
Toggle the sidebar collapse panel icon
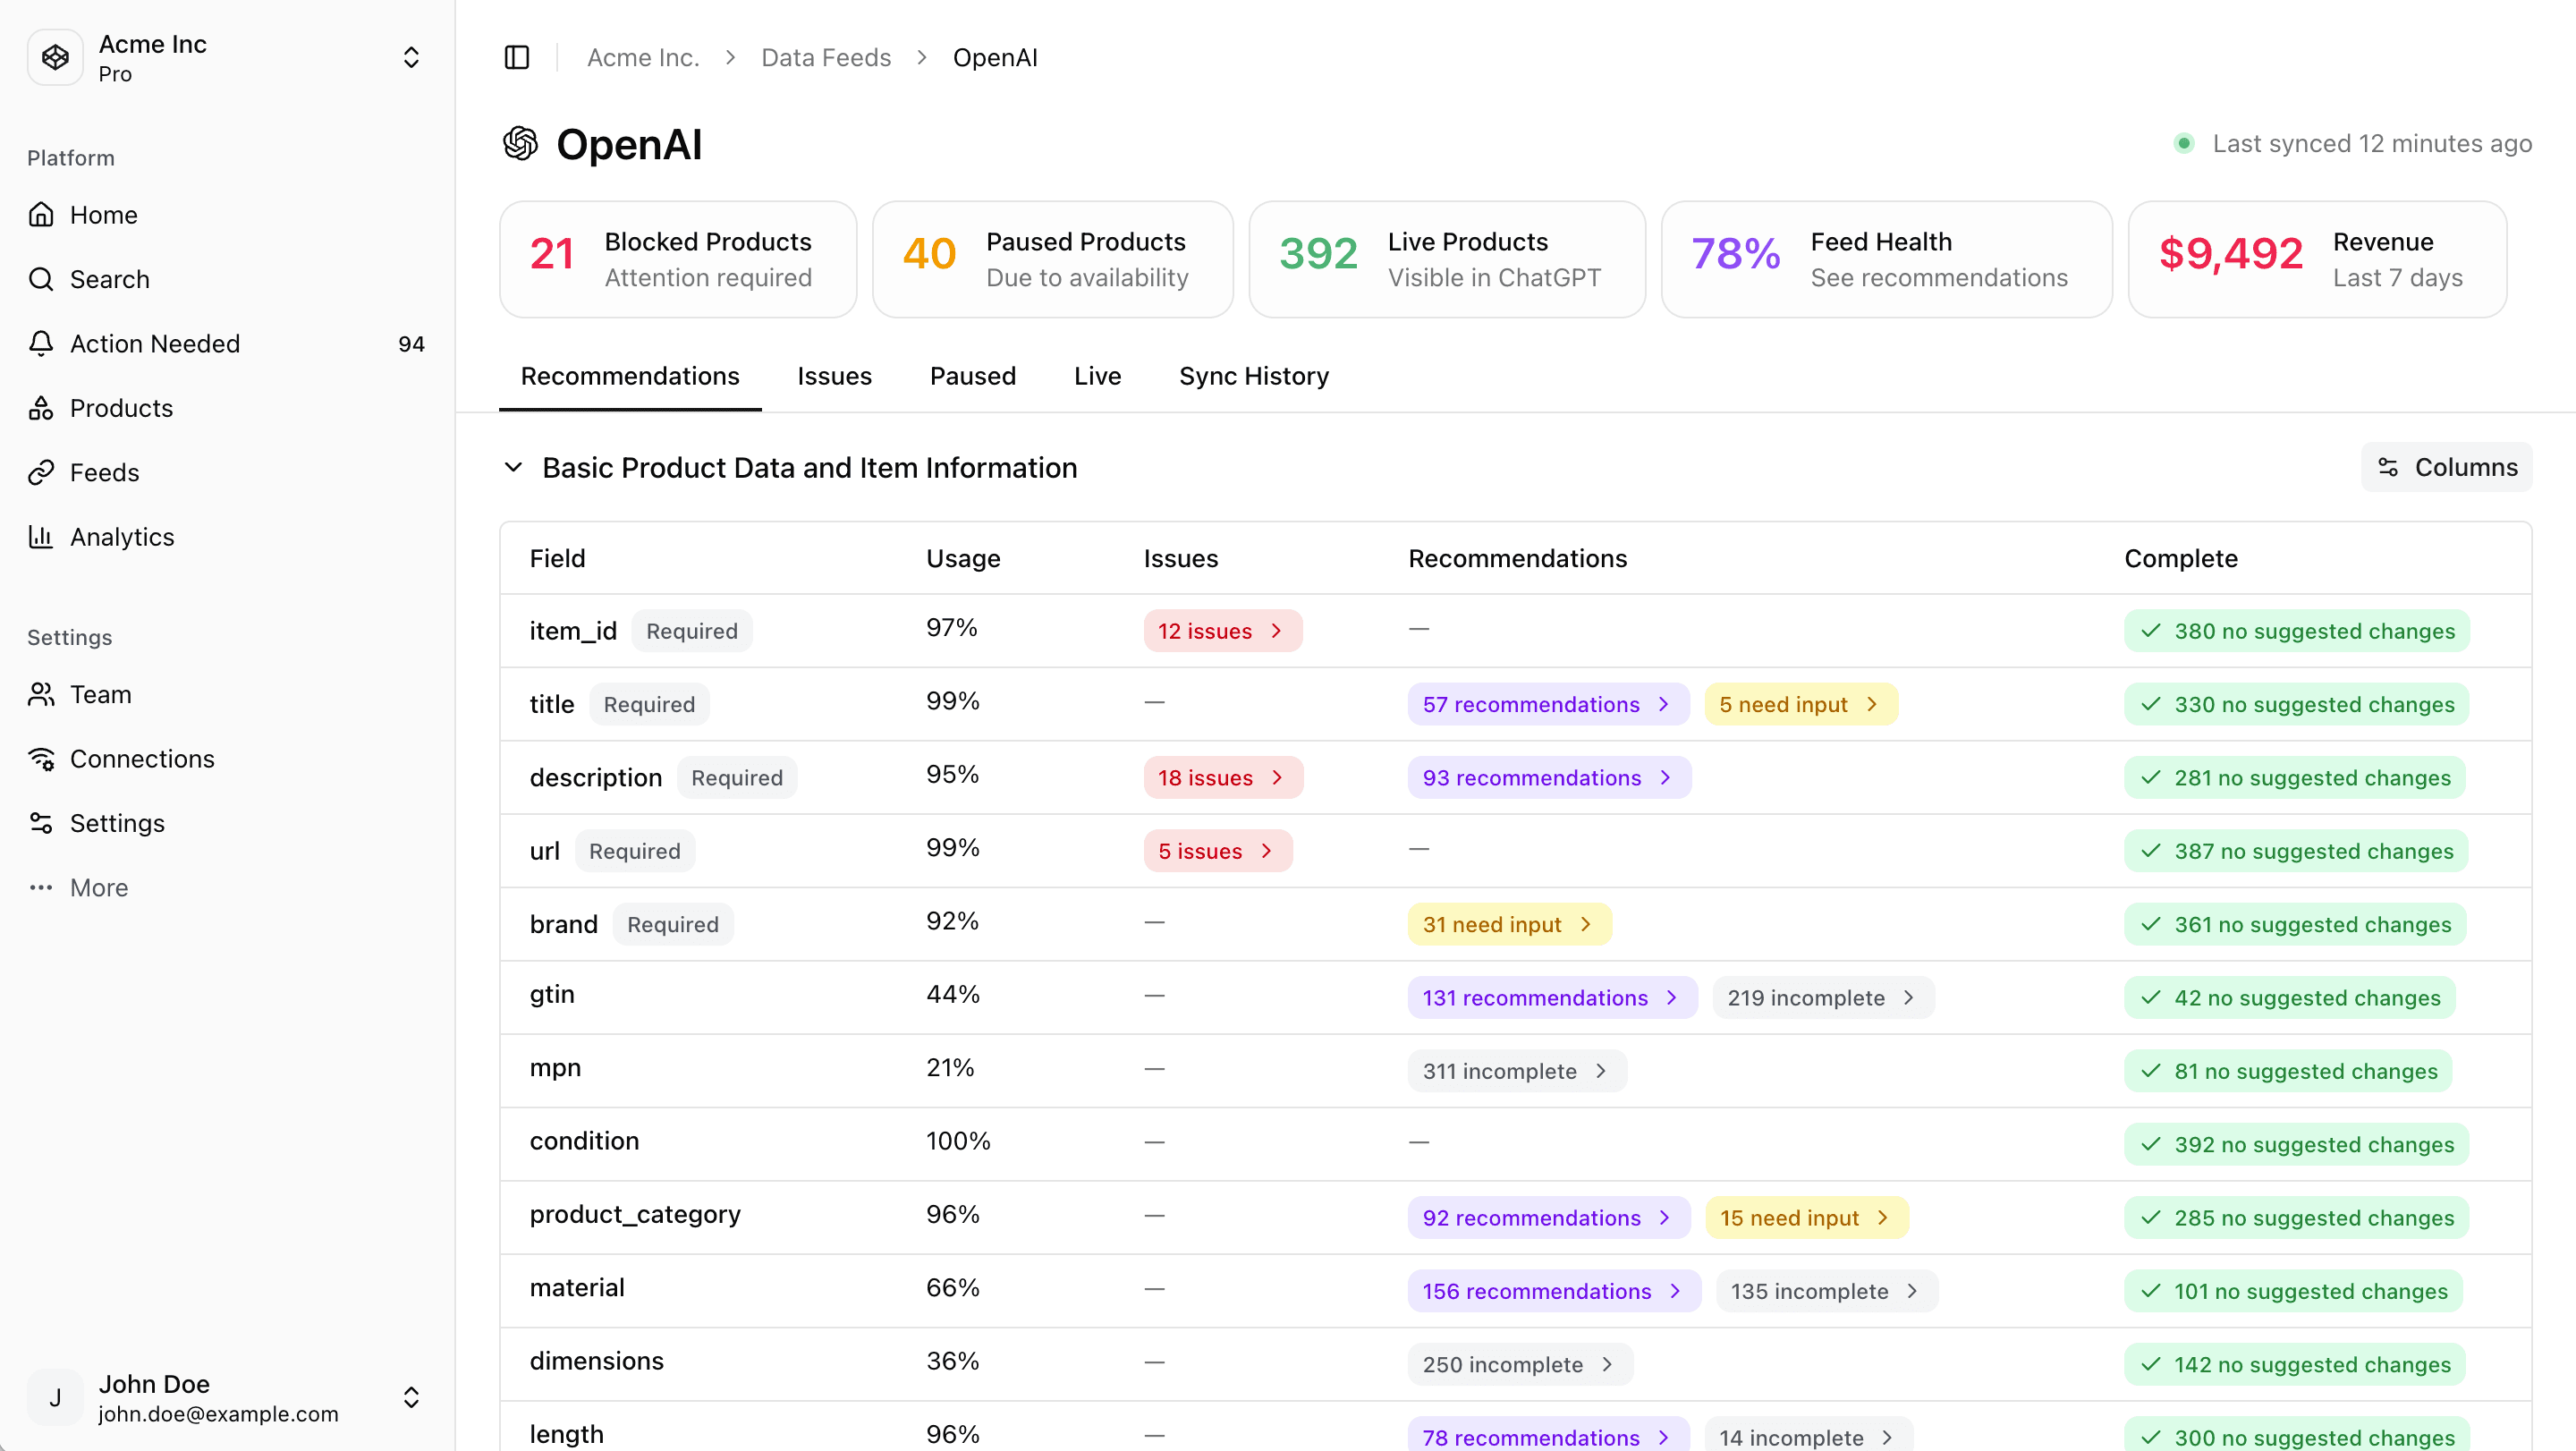tap(516, 57)
